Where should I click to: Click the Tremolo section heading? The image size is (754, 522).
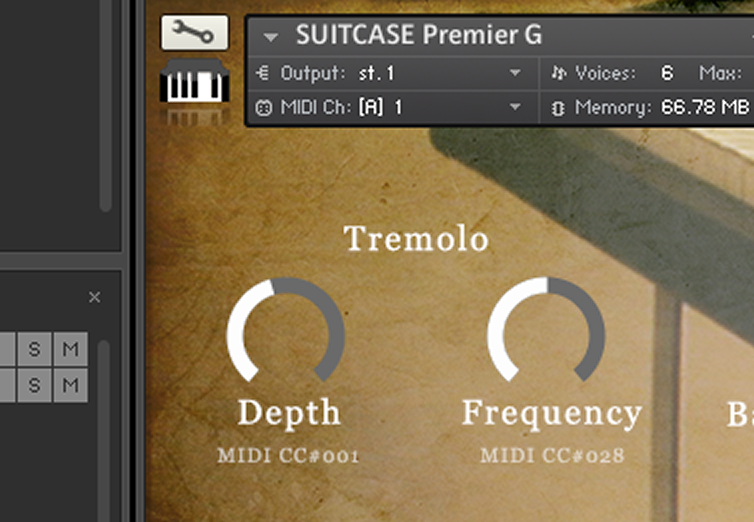pos(416,238)
